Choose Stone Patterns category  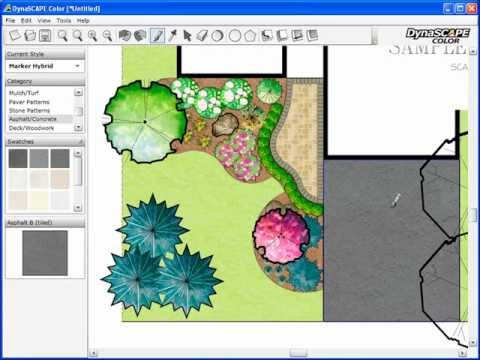pyautogui.click(x=29, y=110)
